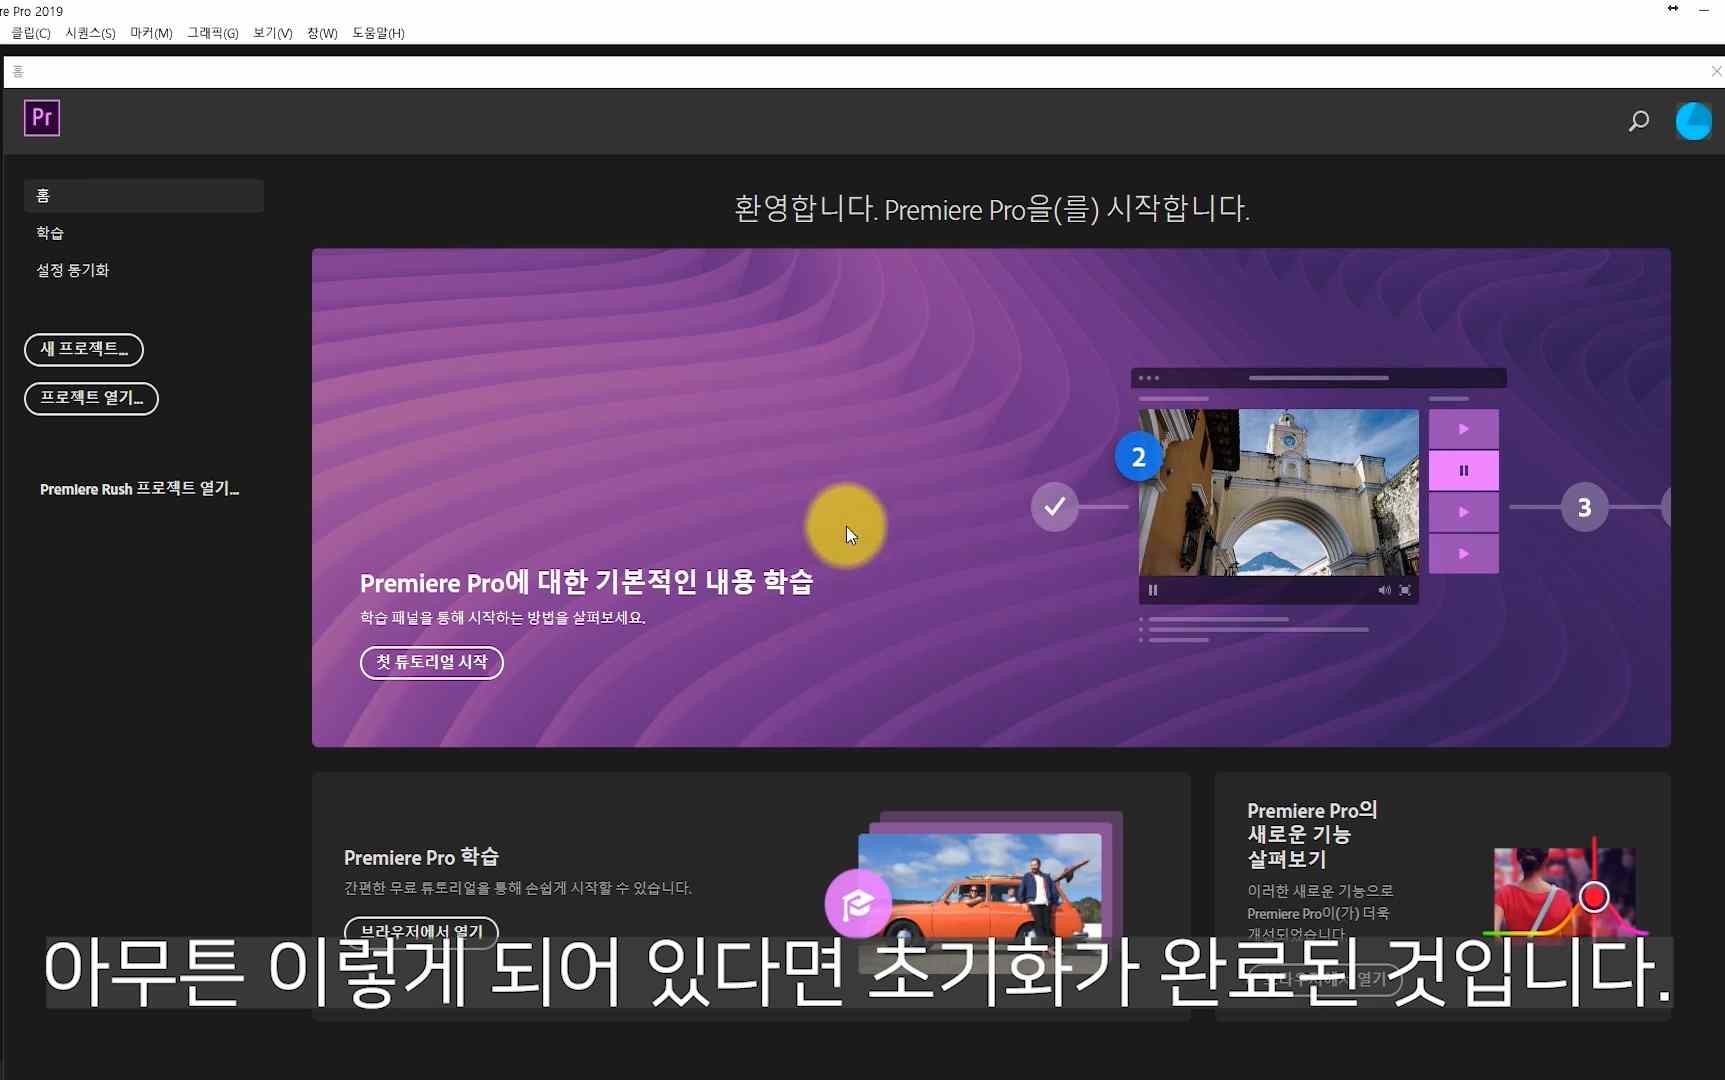Screen dimensions: 1725x1080
Task: Click the step 2 blue circle
Action: click(x=1138, y=457)
